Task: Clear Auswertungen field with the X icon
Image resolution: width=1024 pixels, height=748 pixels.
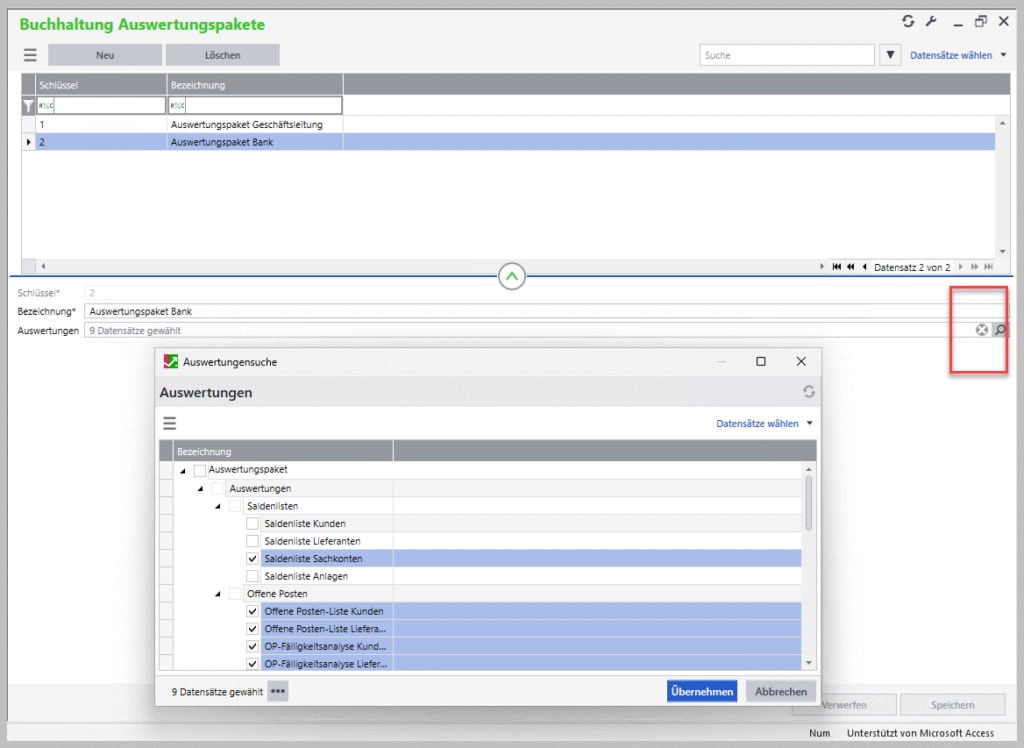Action: (x=982, y=330)
